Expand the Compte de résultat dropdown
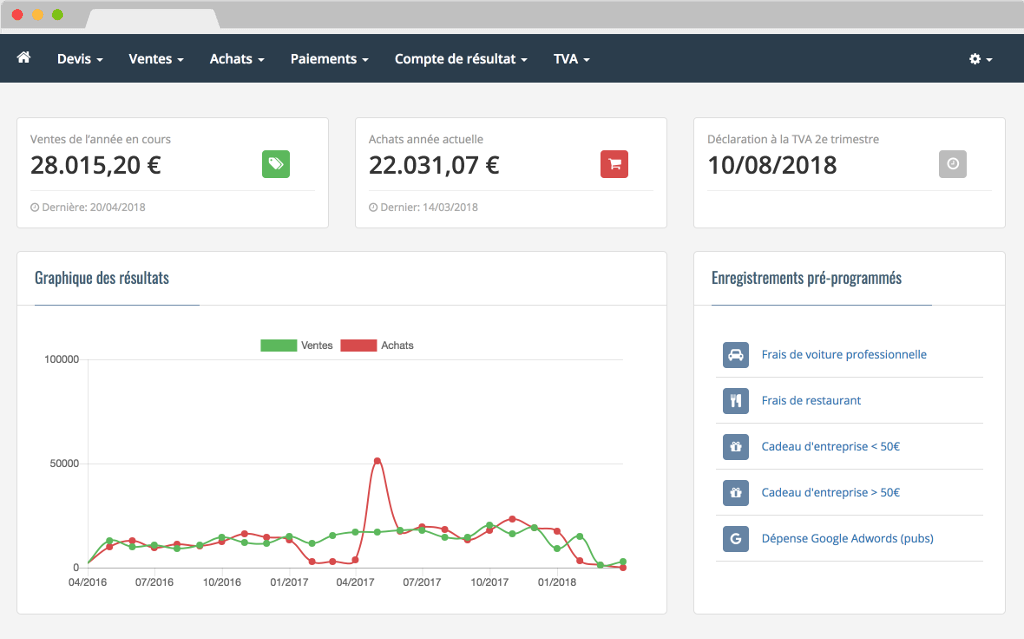 [461, 59]
